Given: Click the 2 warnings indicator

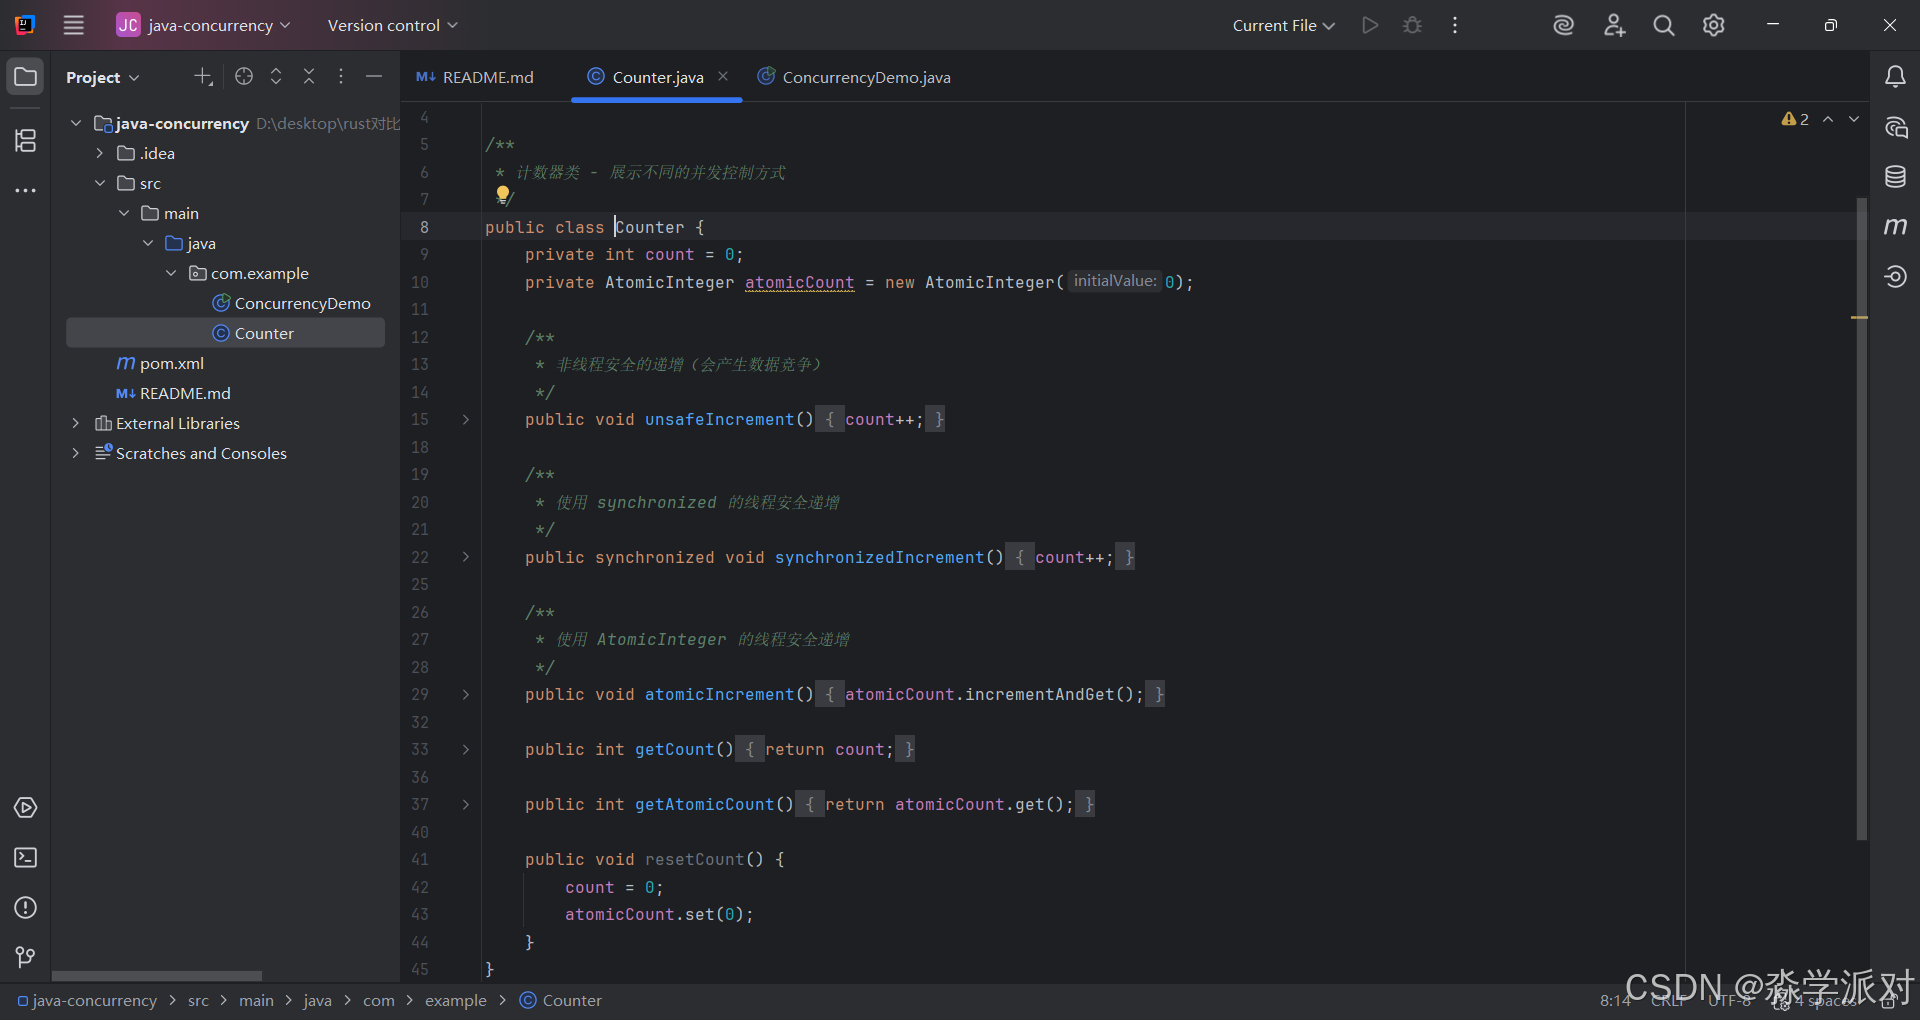Looking at the screenshot, I should coord(1794,119).
